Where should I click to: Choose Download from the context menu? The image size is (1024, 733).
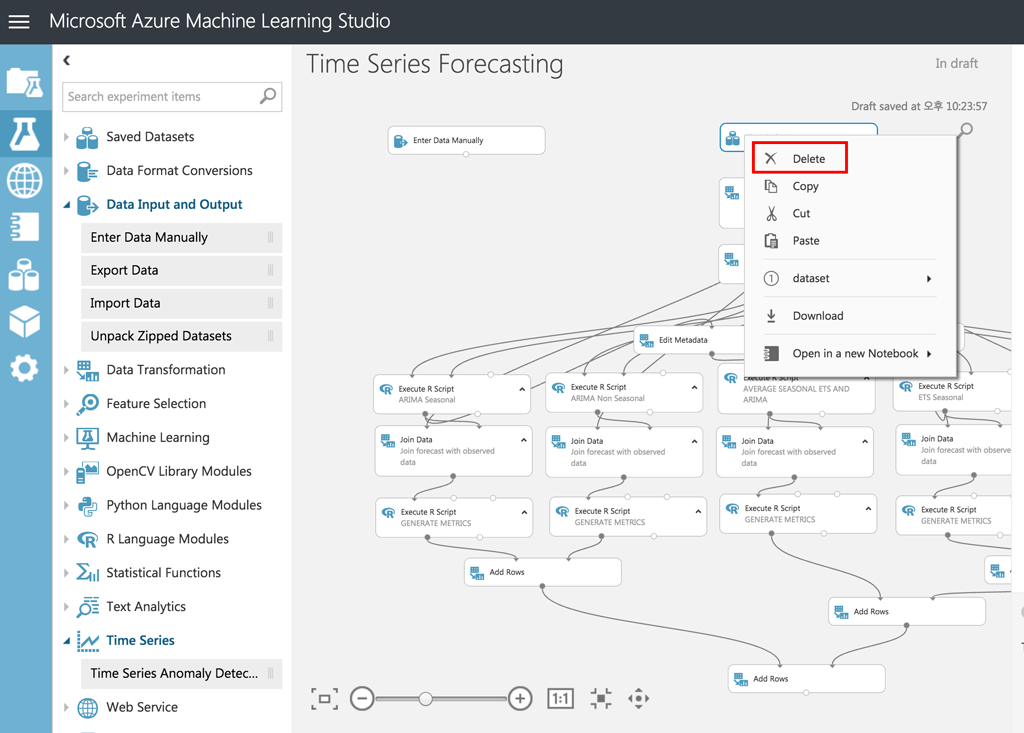850,316
